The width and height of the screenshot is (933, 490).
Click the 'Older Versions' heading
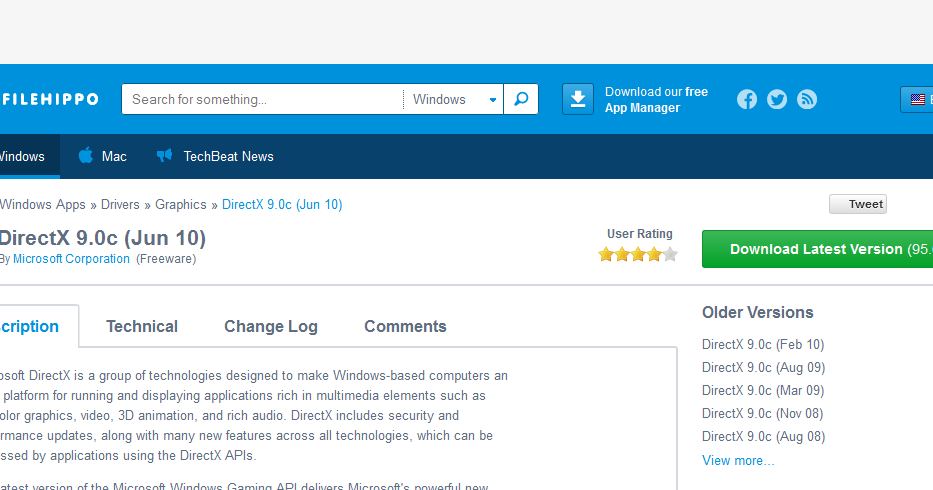click(x=757, y=313)
